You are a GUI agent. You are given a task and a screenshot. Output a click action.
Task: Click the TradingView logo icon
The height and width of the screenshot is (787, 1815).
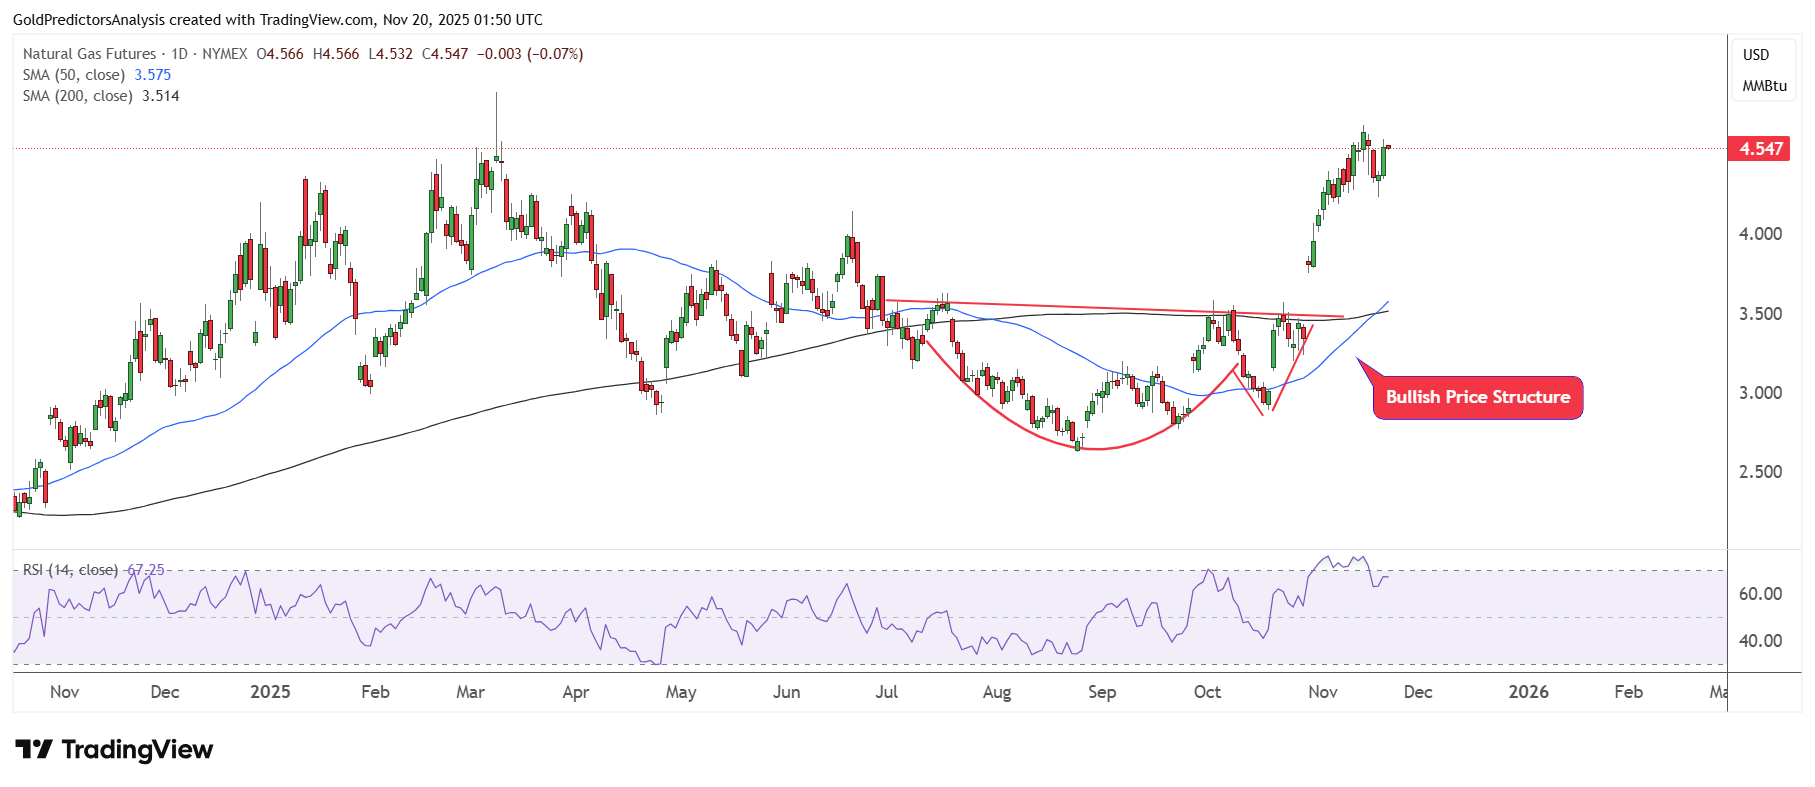pyautogui.click(x=34, y=749)
